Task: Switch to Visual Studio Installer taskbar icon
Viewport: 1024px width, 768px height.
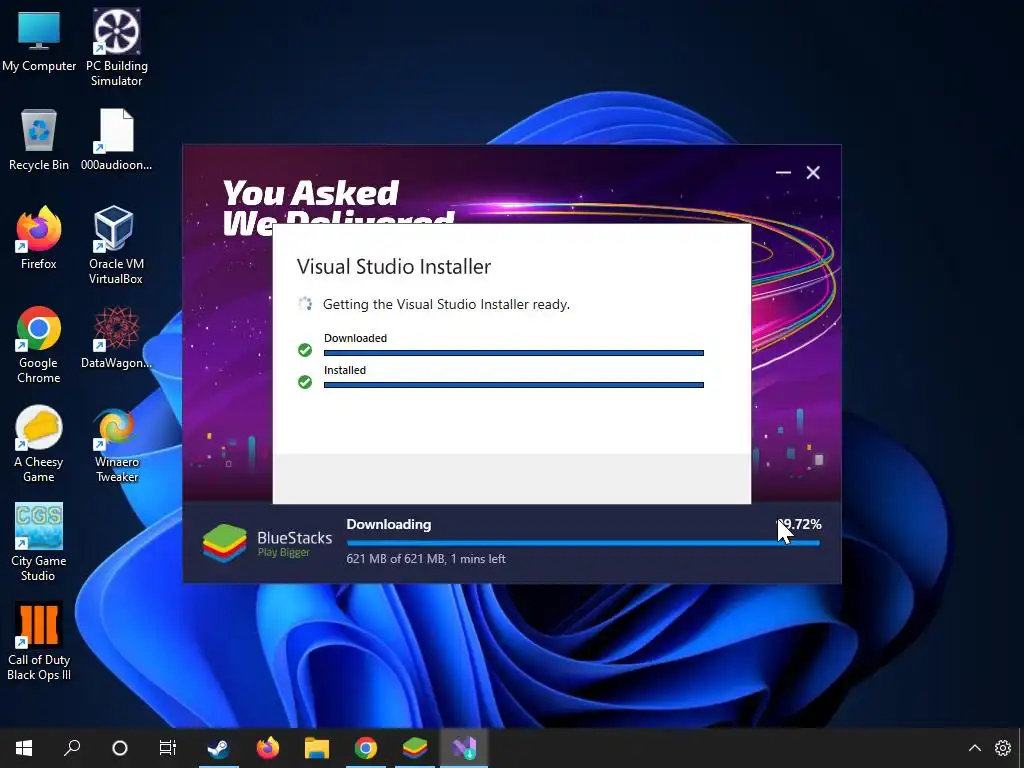Action: [464, 747]
